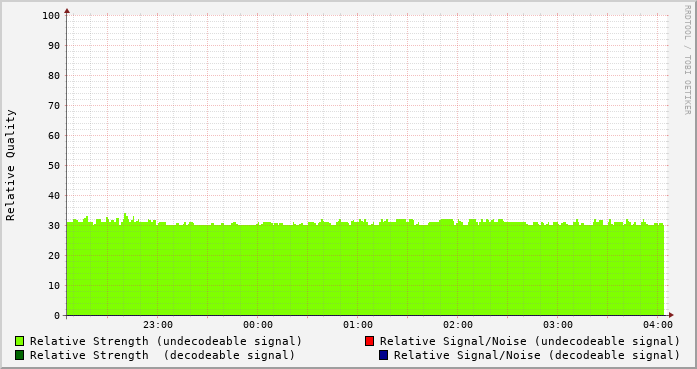The width and height of the screenshot is (697, 369).
Task: Click the red arrow at y-axis top
Action: point(67,11)
